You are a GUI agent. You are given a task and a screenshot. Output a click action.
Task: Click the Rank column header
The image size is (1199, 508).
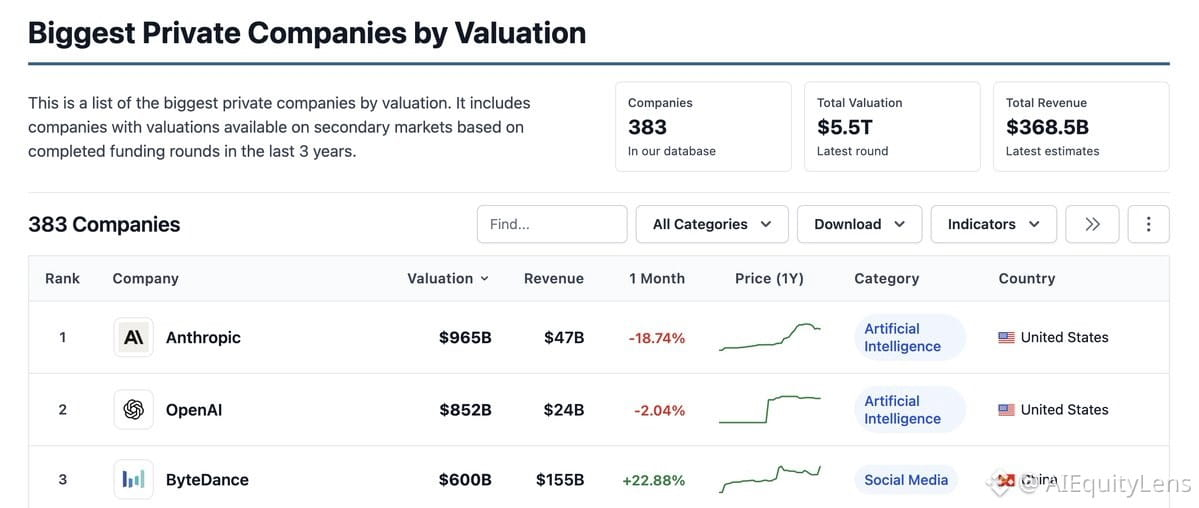pyautogui.click(x=62, y=278)
